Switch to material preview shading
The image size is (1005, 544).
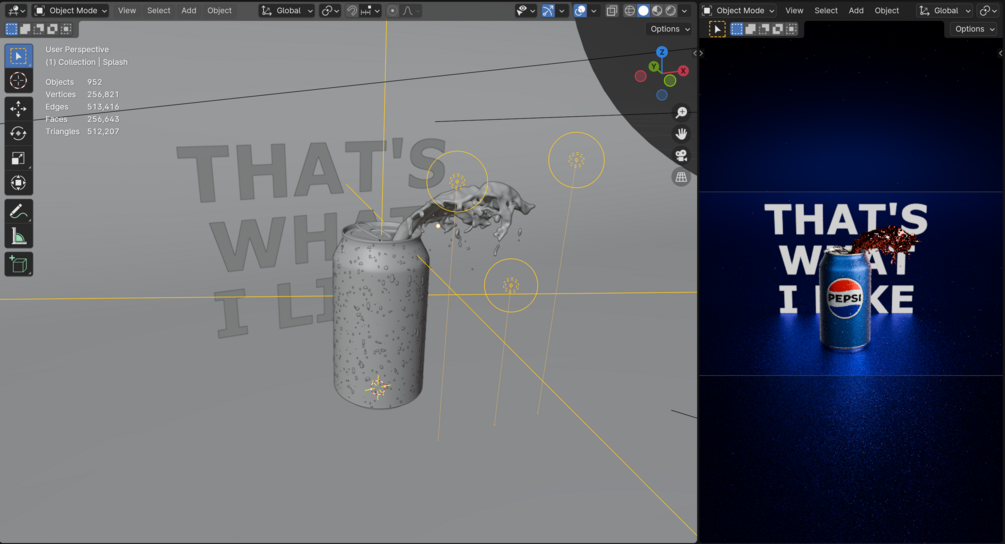pyautogui.click(x=657, y=10)
